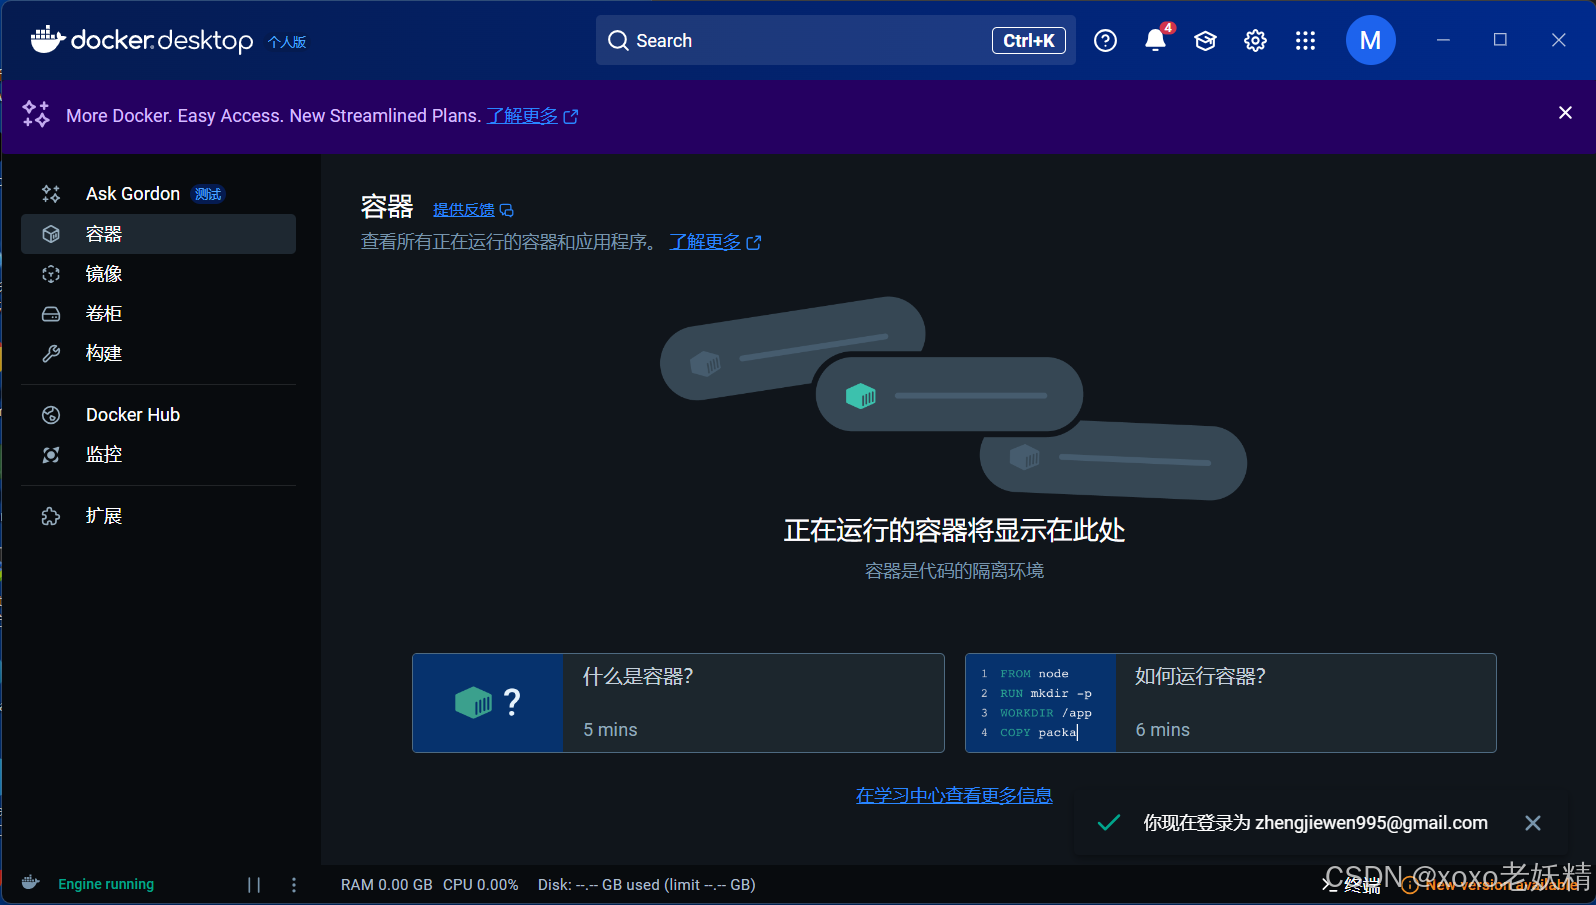1596x905 pixels.
Task: Click the 测试 beta badge beside Ask Gordon
Action: (209, 194)
